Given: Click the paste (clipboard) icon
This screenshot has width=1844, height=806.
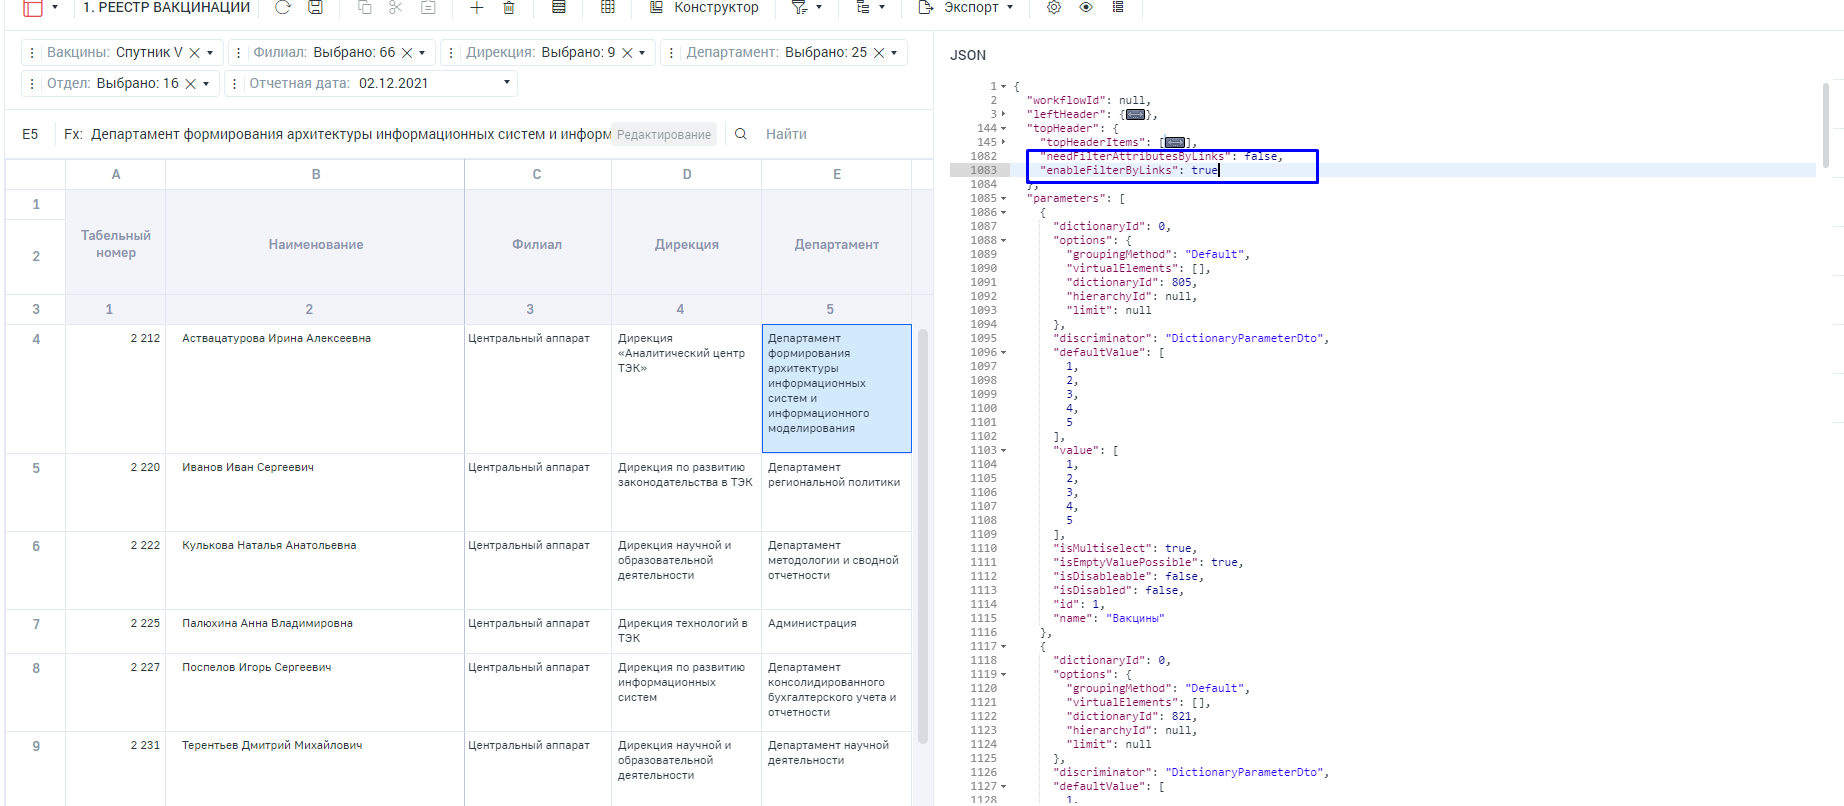Looking at the screenshot, I should tap(428, 7).
